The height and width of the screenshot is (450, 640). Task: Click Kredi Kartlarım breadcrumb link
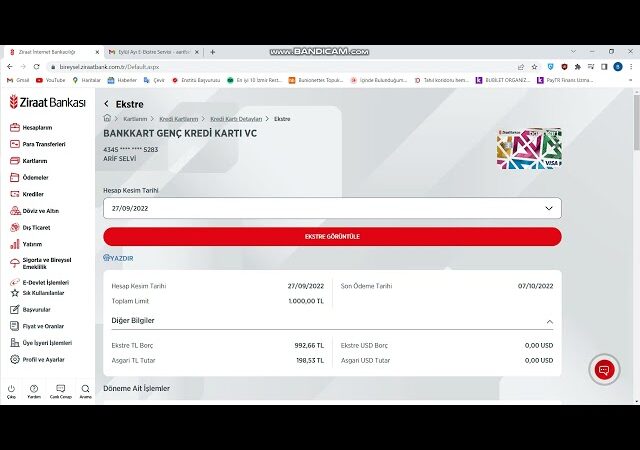(x=180, y=118)
